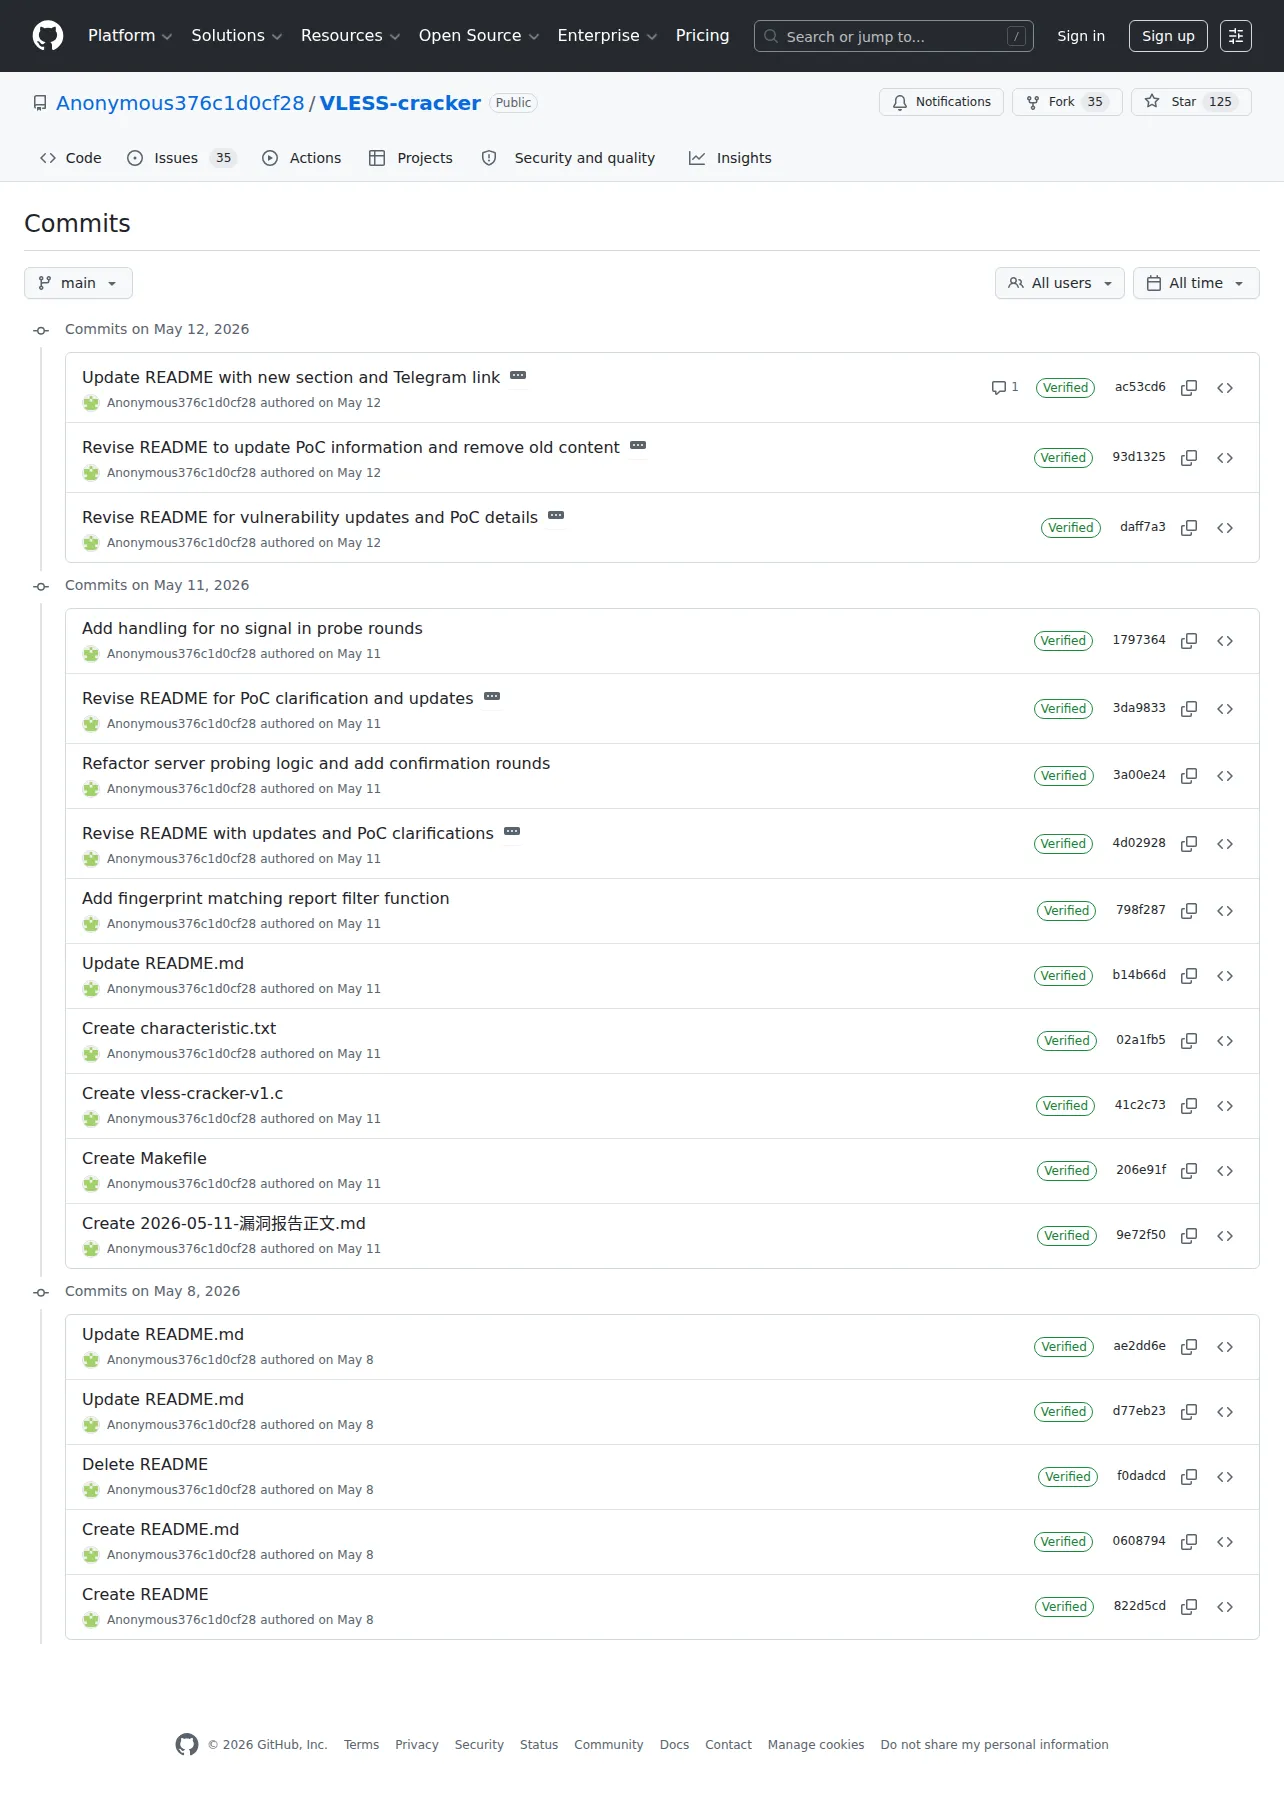Screen dimensions: 1284x1798
Task: Expand the Solutions navigation menu
Action: click(237, 36)
